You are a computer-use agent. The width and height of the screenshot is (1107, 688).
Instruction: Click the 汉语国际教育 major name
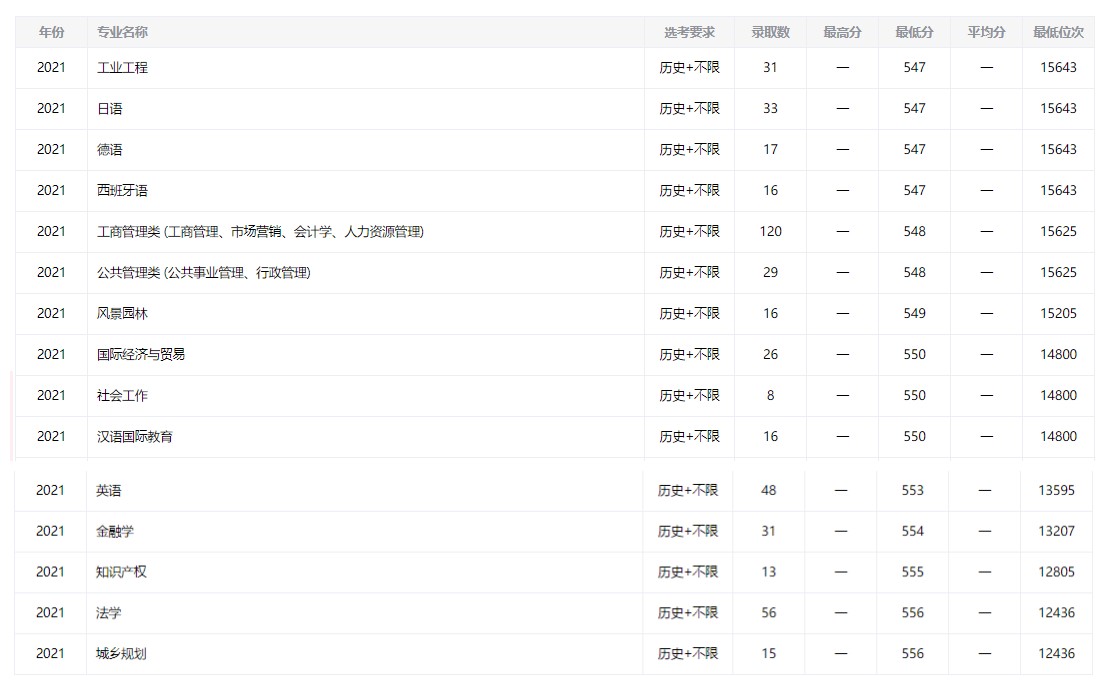134,437
